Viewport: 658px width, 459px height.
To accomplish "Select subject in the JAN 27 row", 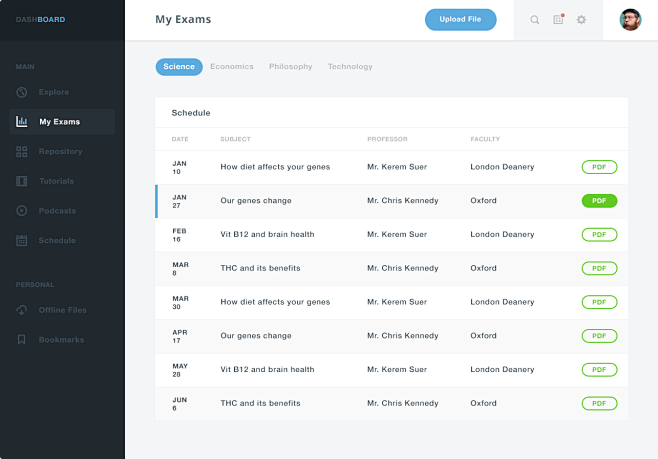I will pos(256,201).
